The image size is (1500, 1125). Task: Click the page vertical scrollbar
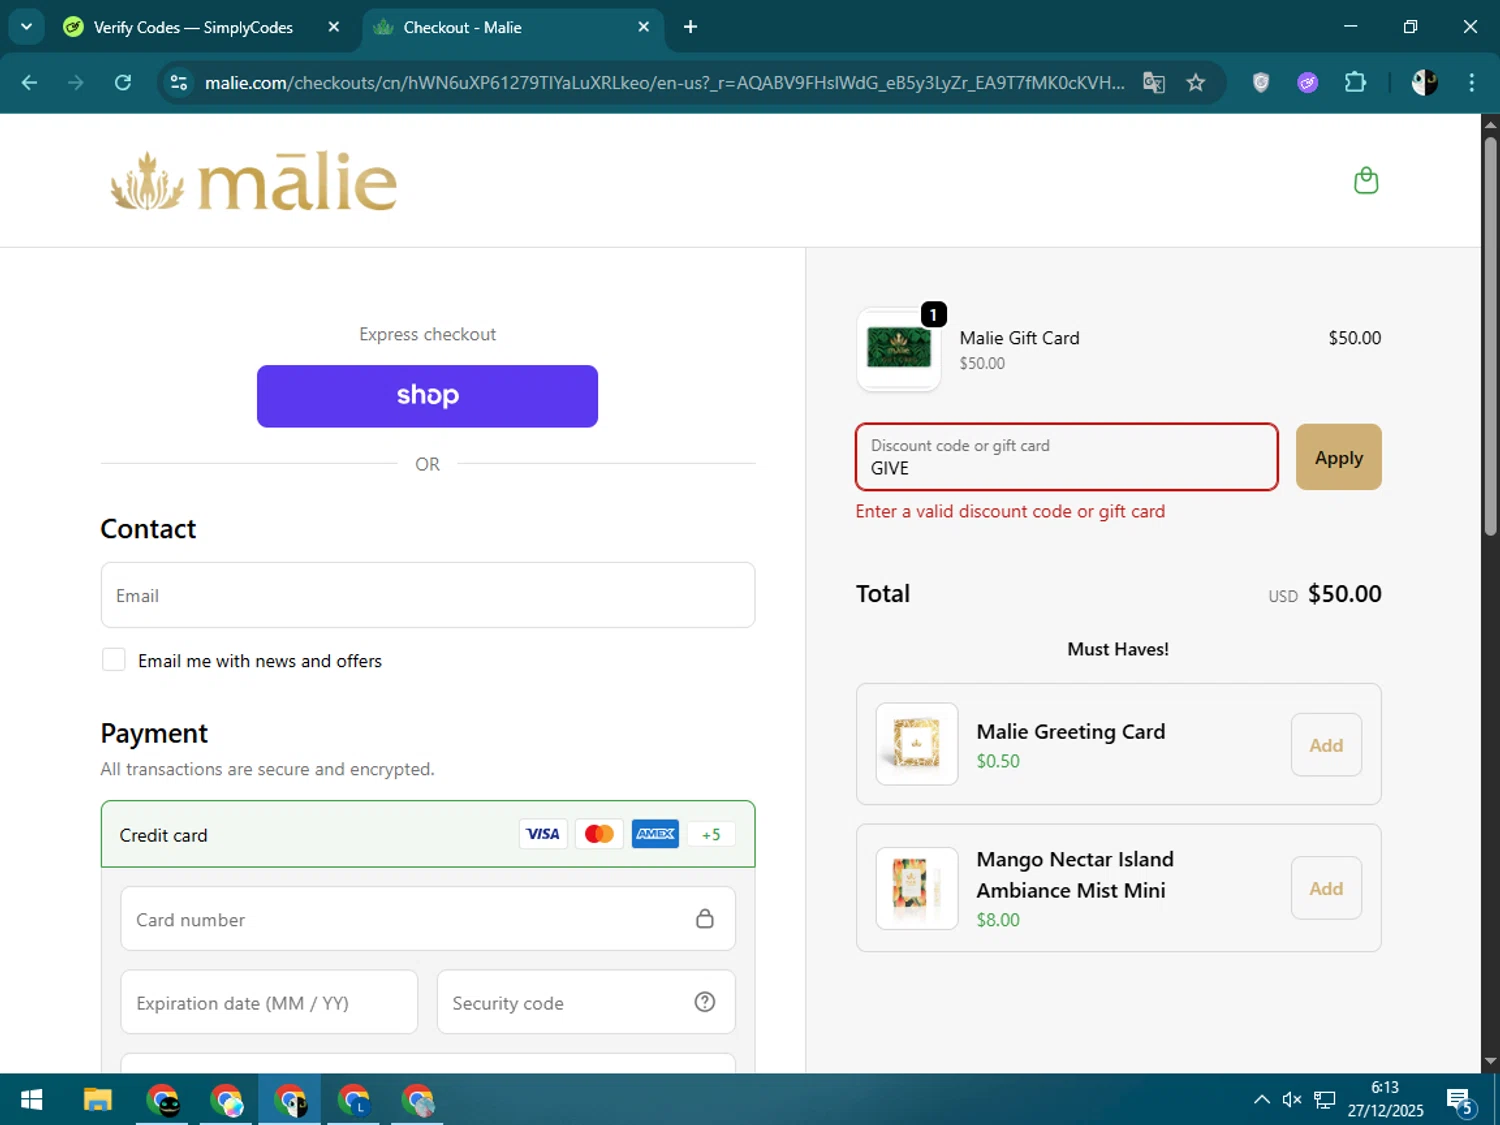click(x=1490, y=336)
